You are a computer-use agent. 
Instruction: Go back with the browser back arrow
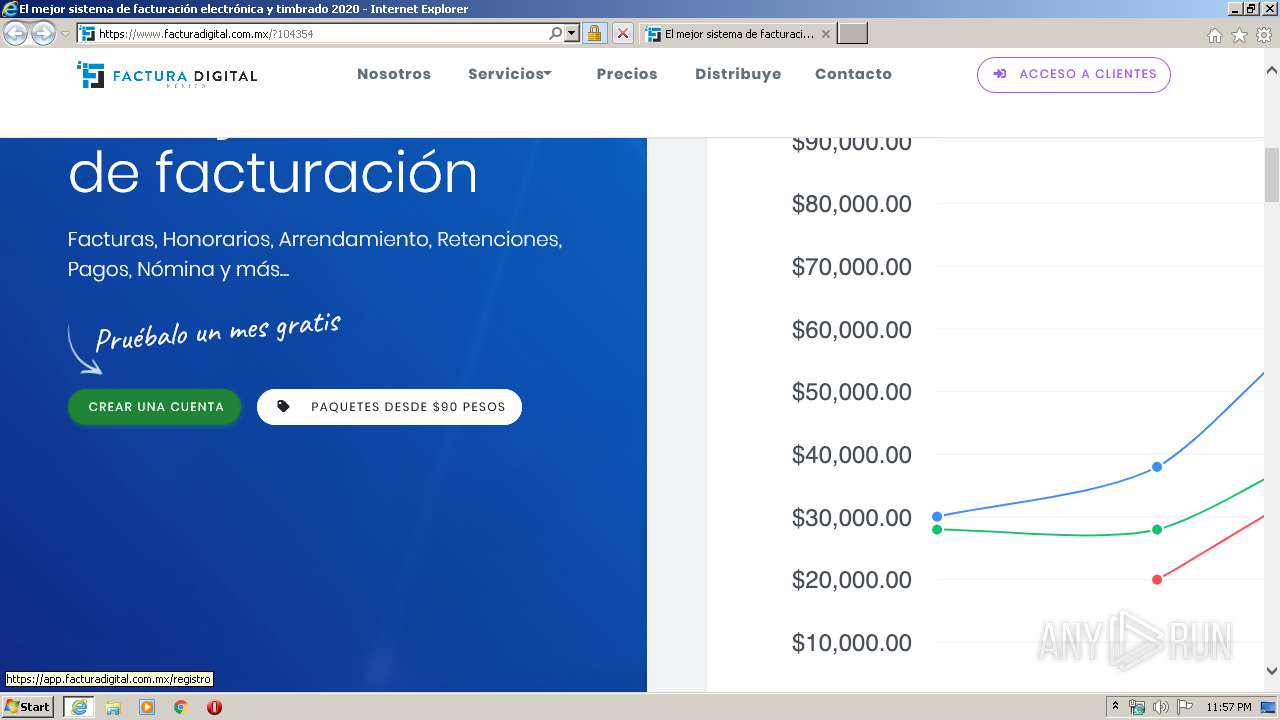(x=15, y=34)
